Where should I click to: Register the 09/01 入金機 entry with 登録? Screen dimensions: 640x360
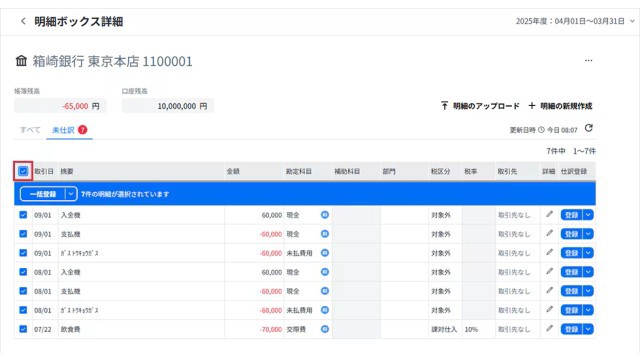point(572,215)
